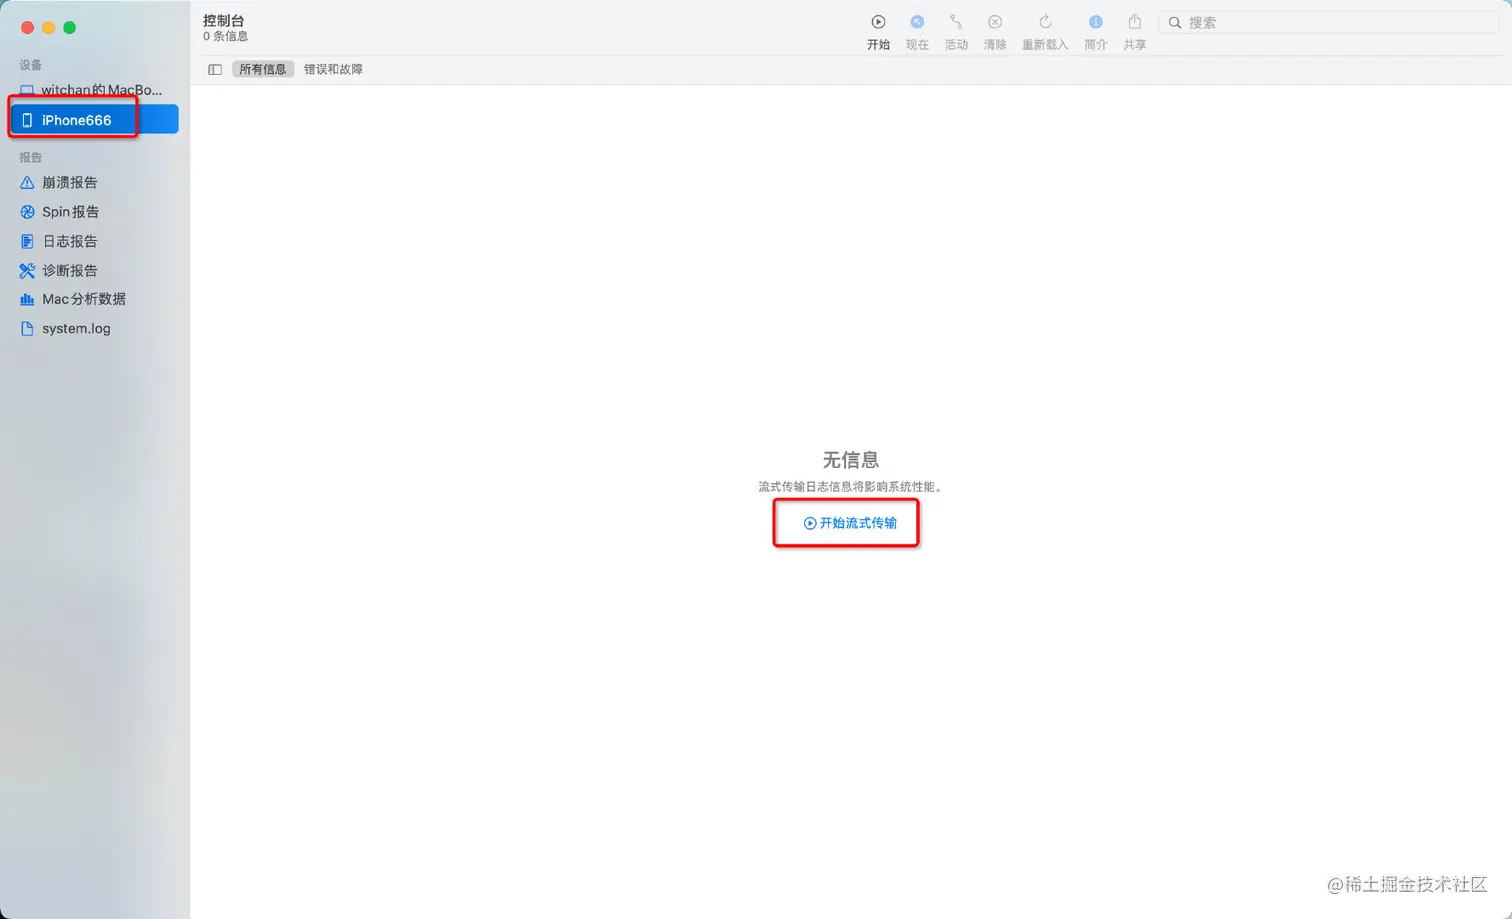
Task: Select the 错误和故障 filter tab
Action: coord(333,69)
